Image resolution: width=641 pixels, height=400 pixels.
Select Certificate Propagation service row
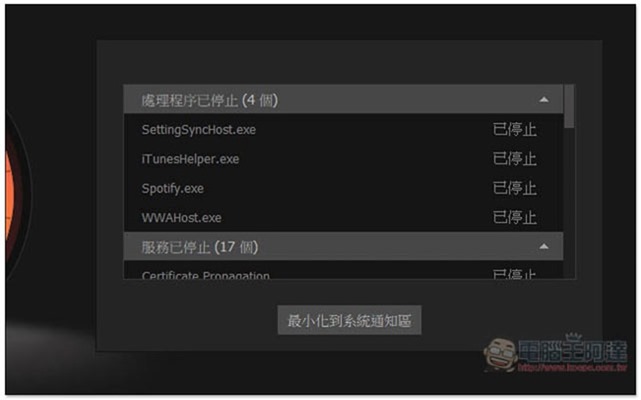343,272
